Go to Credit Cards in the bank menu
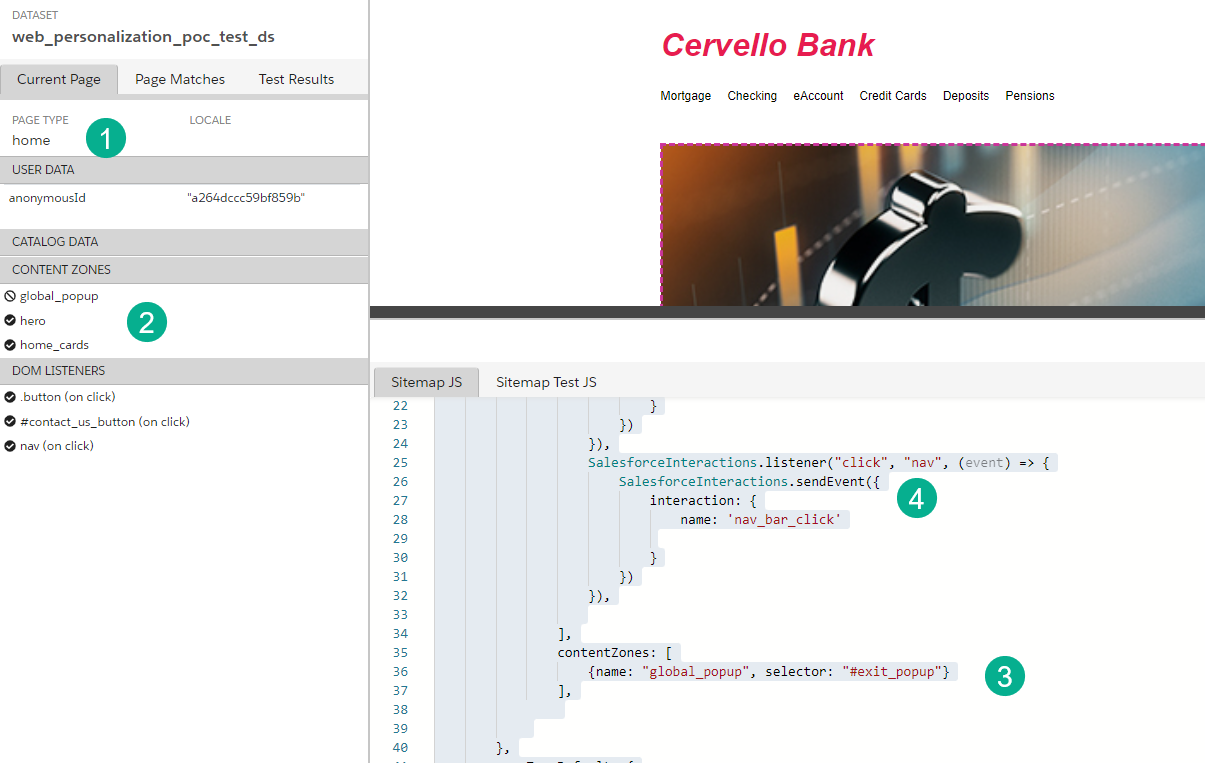This screenshot has width=1205, height=763. (x=892, y=96)
